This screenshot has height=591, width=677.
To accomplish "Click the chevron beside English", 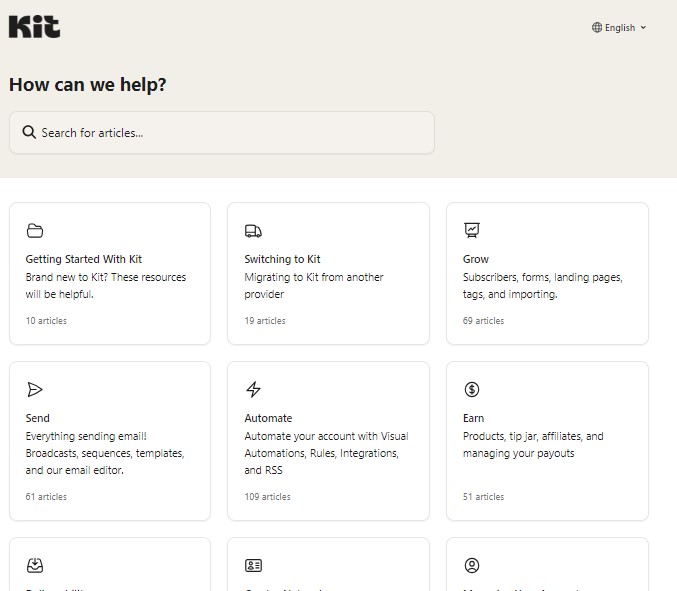I will pos(643,28).
